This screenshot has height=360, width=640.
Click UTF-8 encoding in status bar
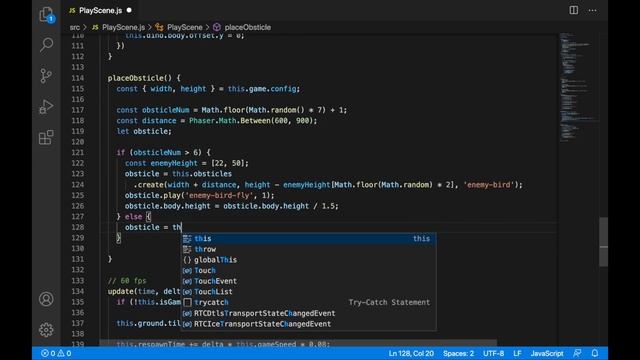(x=493, y=353)
